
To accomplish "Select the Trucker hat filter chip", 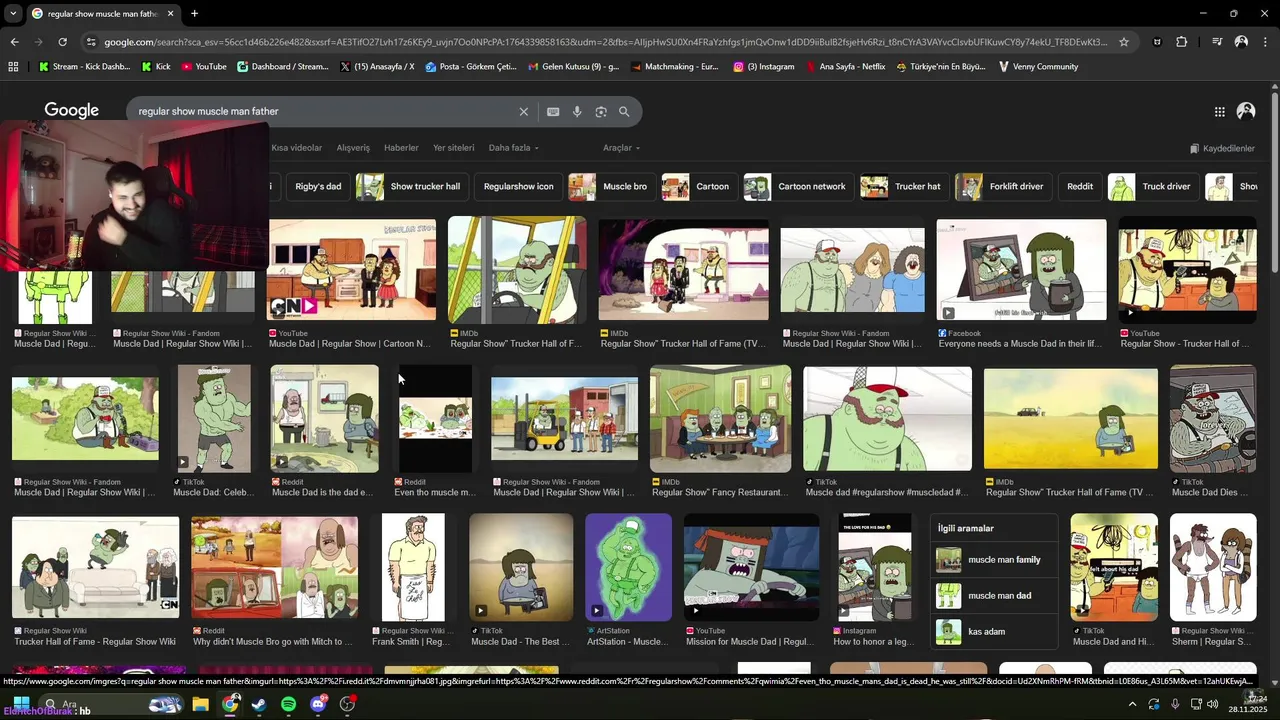I will [x=904, y=187].
